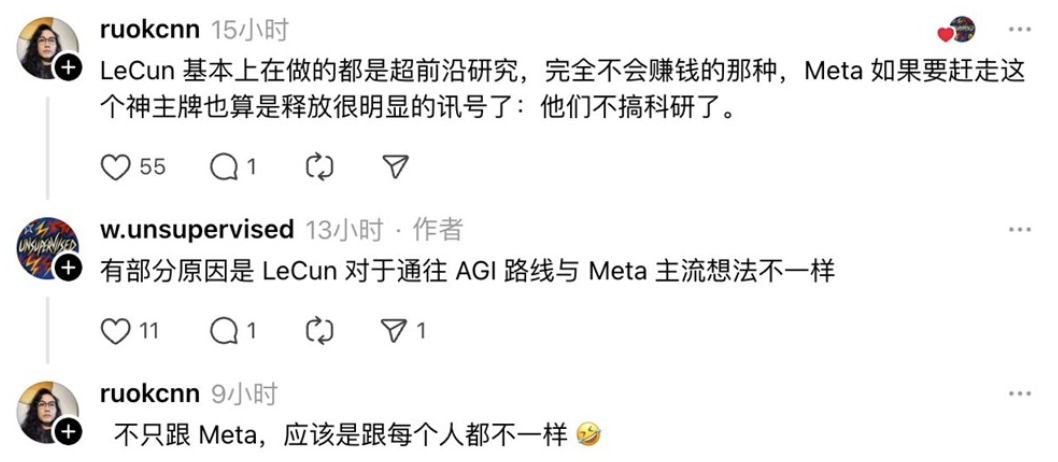1058x462 pixels.
Task: Open the 15小时 timestamp of first post
Action: (x=248, y=30)
